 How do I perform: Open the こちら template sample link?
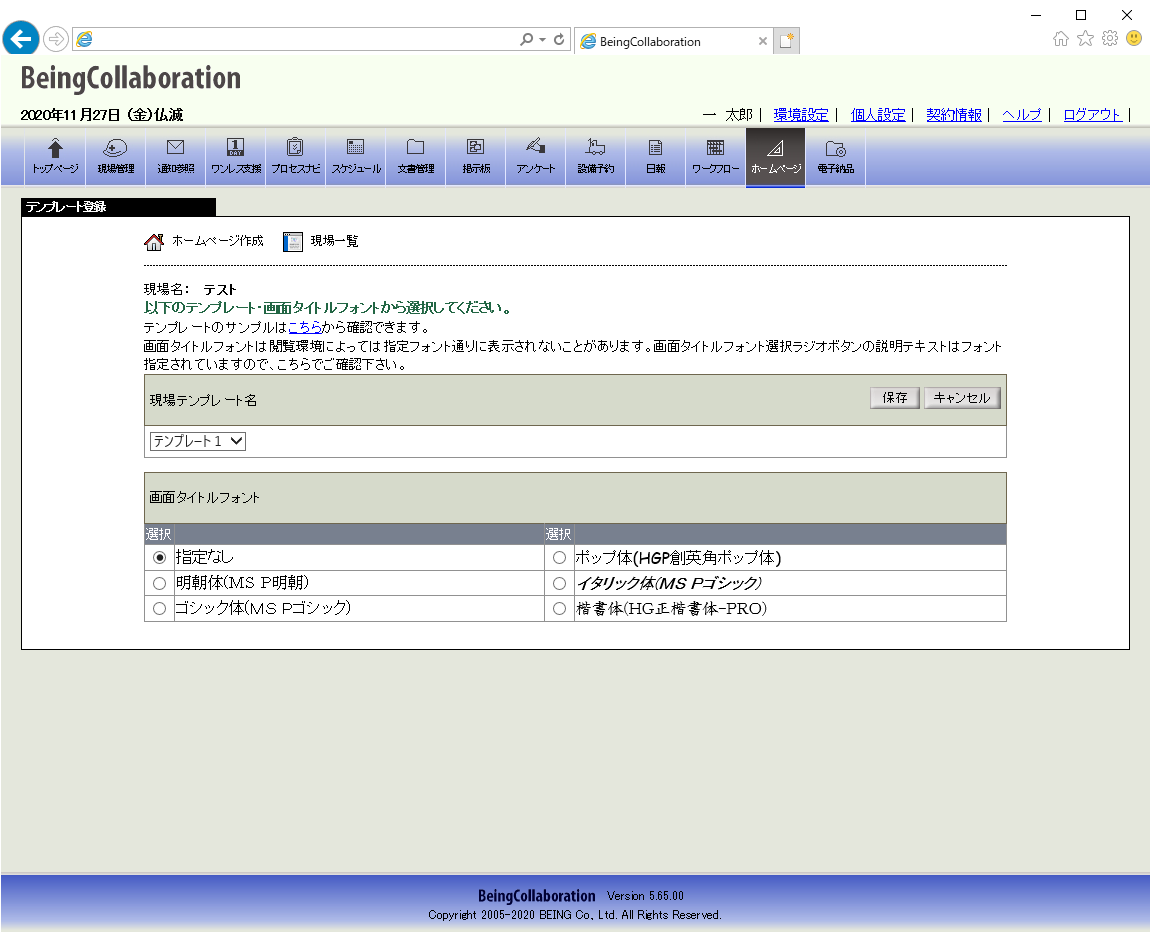click(x=305, y=327)
